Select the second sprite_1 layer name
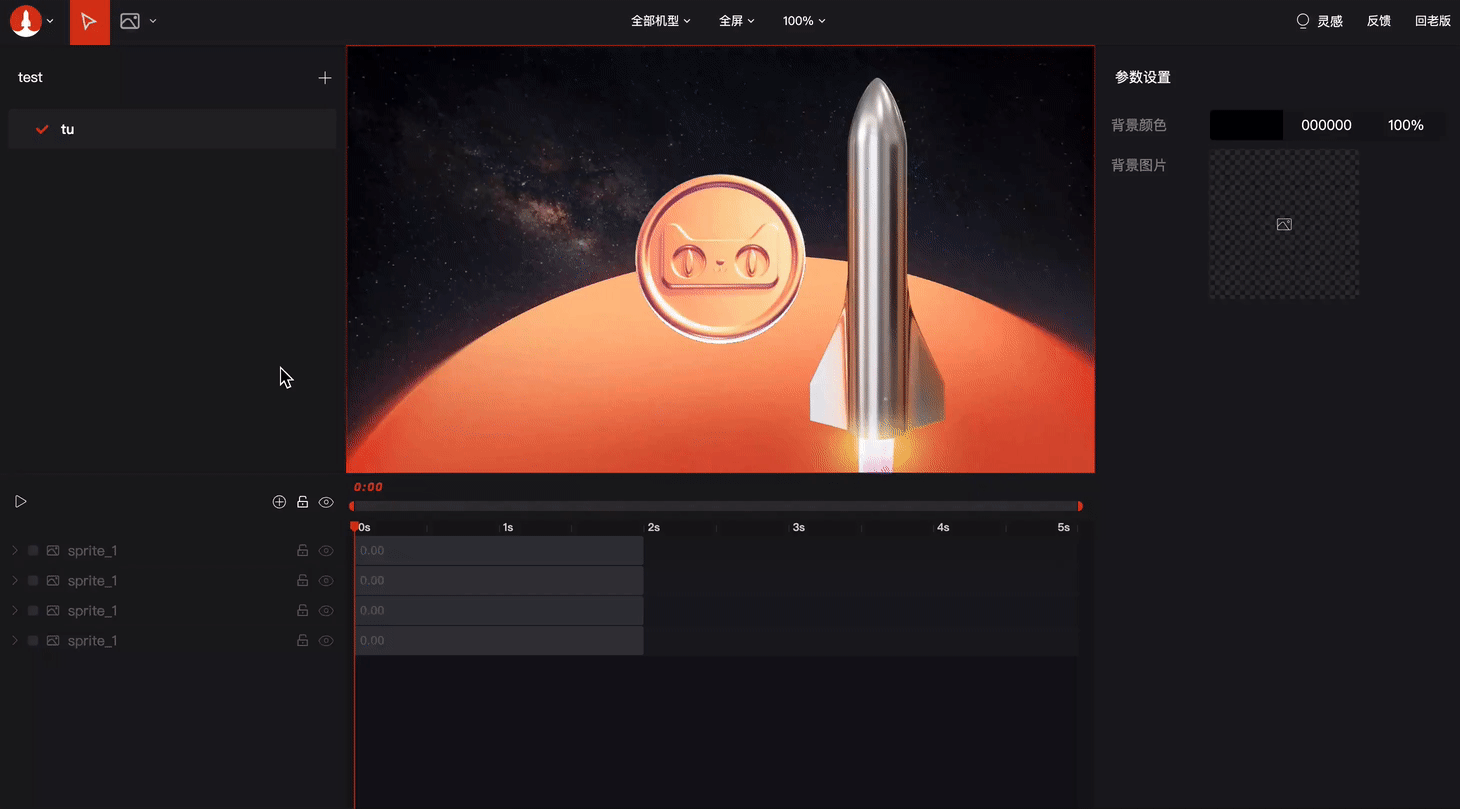 click(92, 581)
